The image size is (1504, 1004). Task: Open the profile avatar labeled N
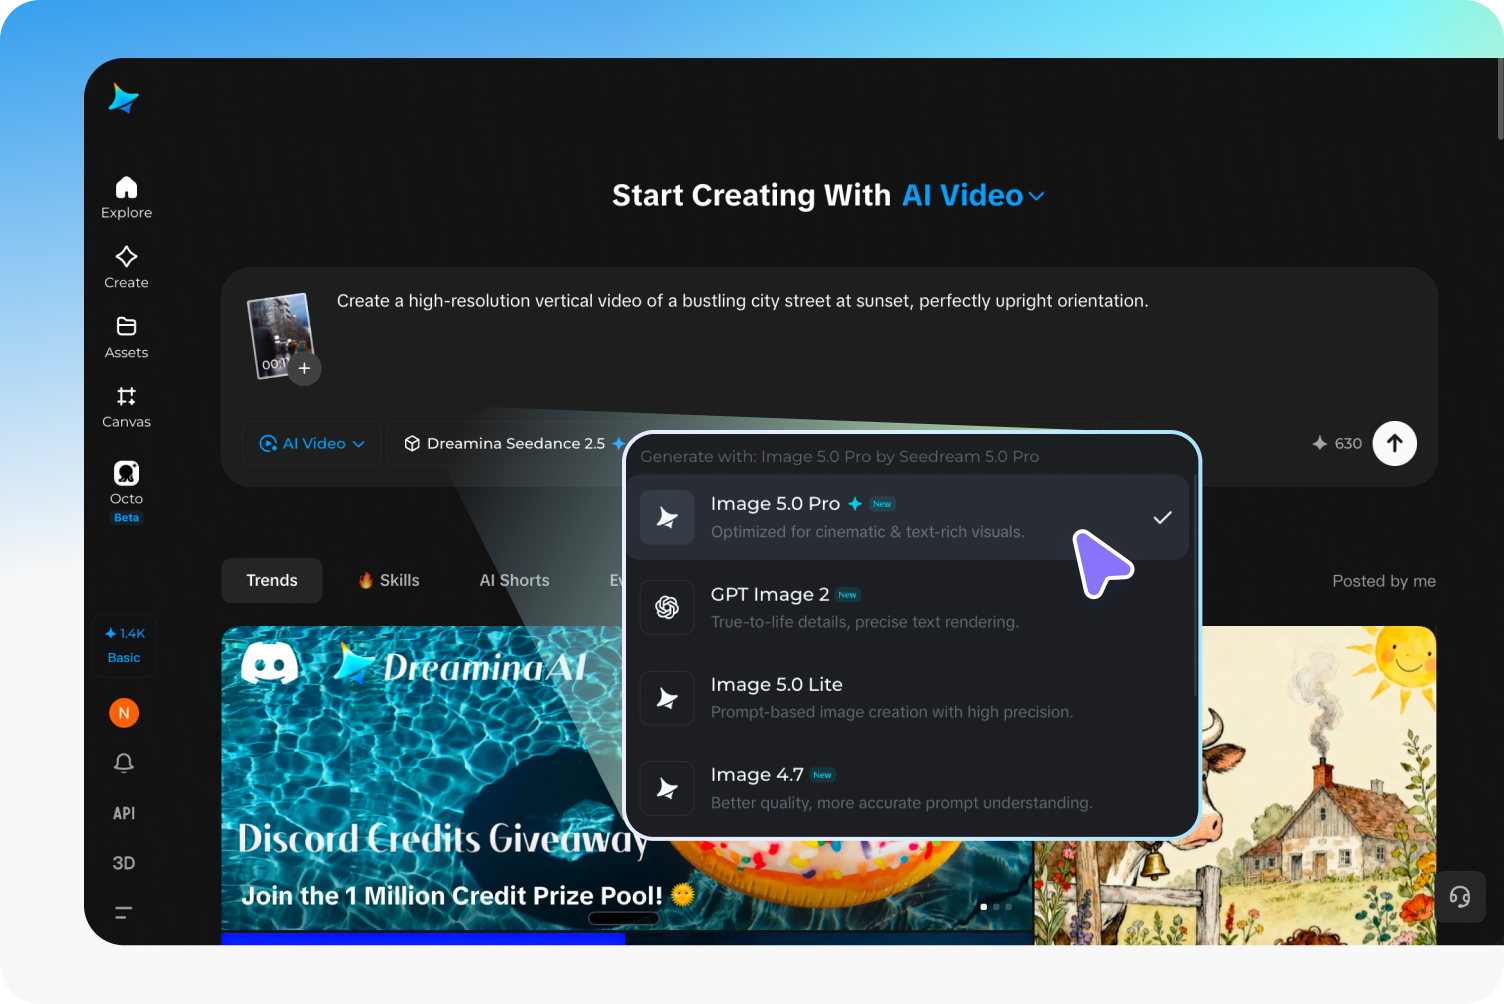pyautogui.click(x=124, y=713)
